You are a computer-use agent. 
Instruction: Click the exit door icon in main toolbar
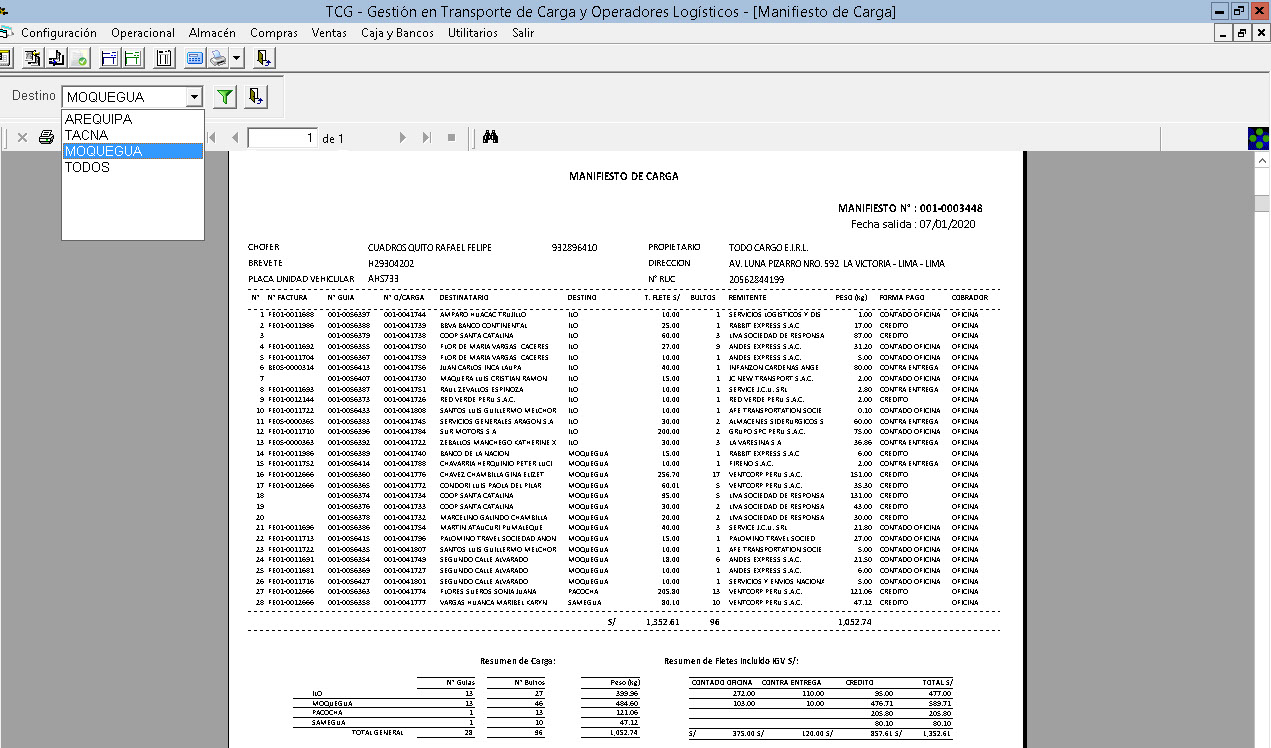click(x=263, y=58)
